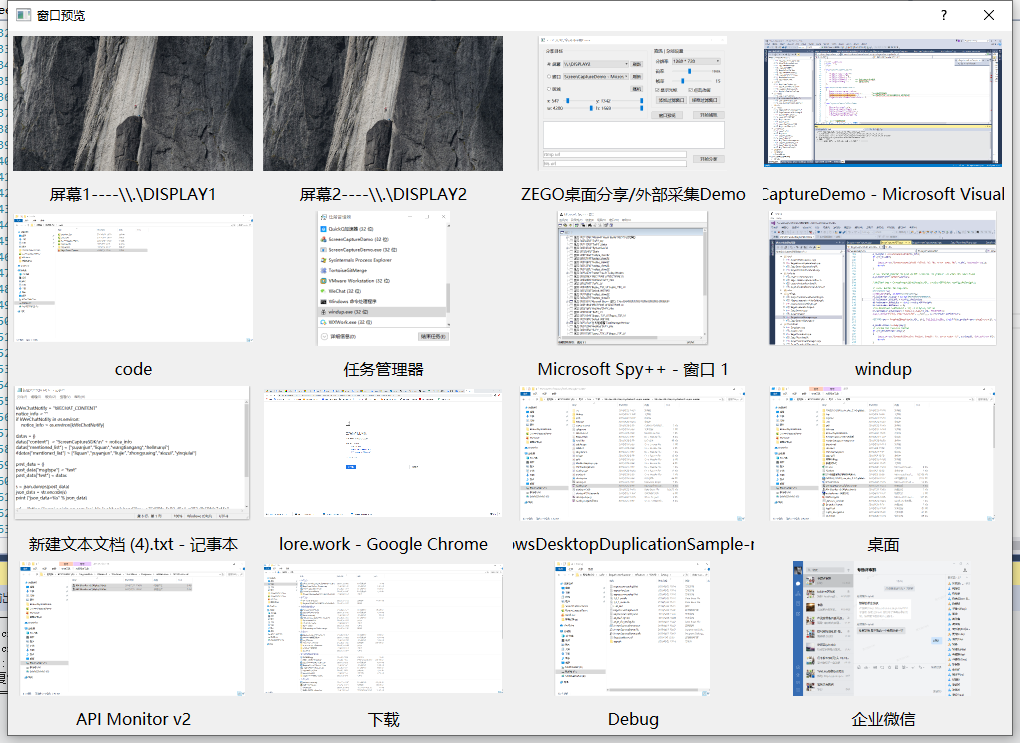This screenshot has width=1020, height=743.
Task: Close the 窗口预览 dialog
Action: pos(989,15)
